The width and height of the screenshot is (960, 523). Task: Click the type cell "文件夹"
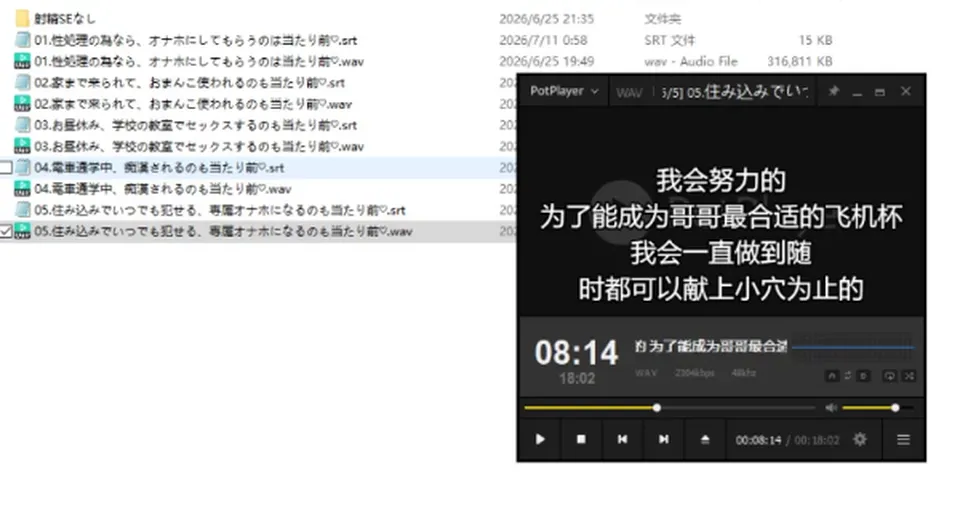pyautogui.click(x=662, y=19)
